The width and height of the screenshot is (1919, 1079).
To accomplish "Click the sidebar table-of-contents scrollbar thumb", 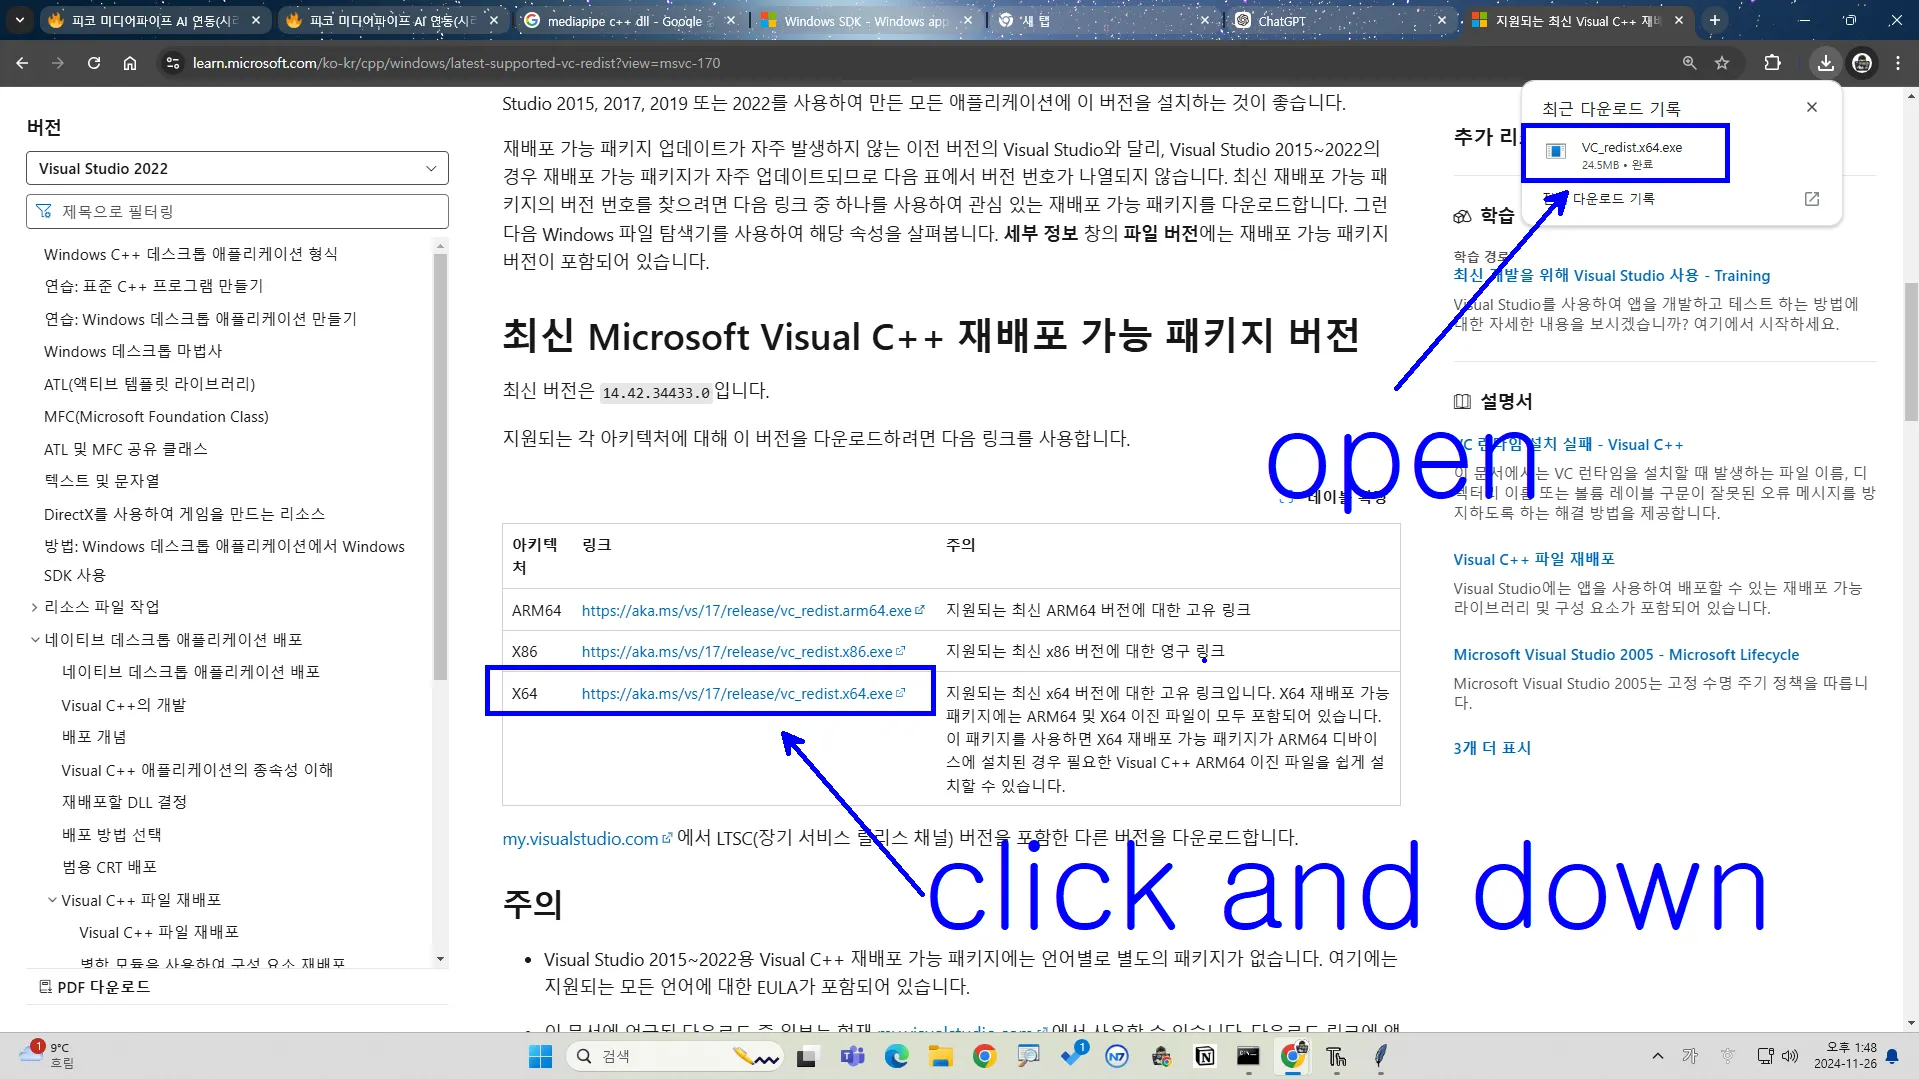I will 440,465.
